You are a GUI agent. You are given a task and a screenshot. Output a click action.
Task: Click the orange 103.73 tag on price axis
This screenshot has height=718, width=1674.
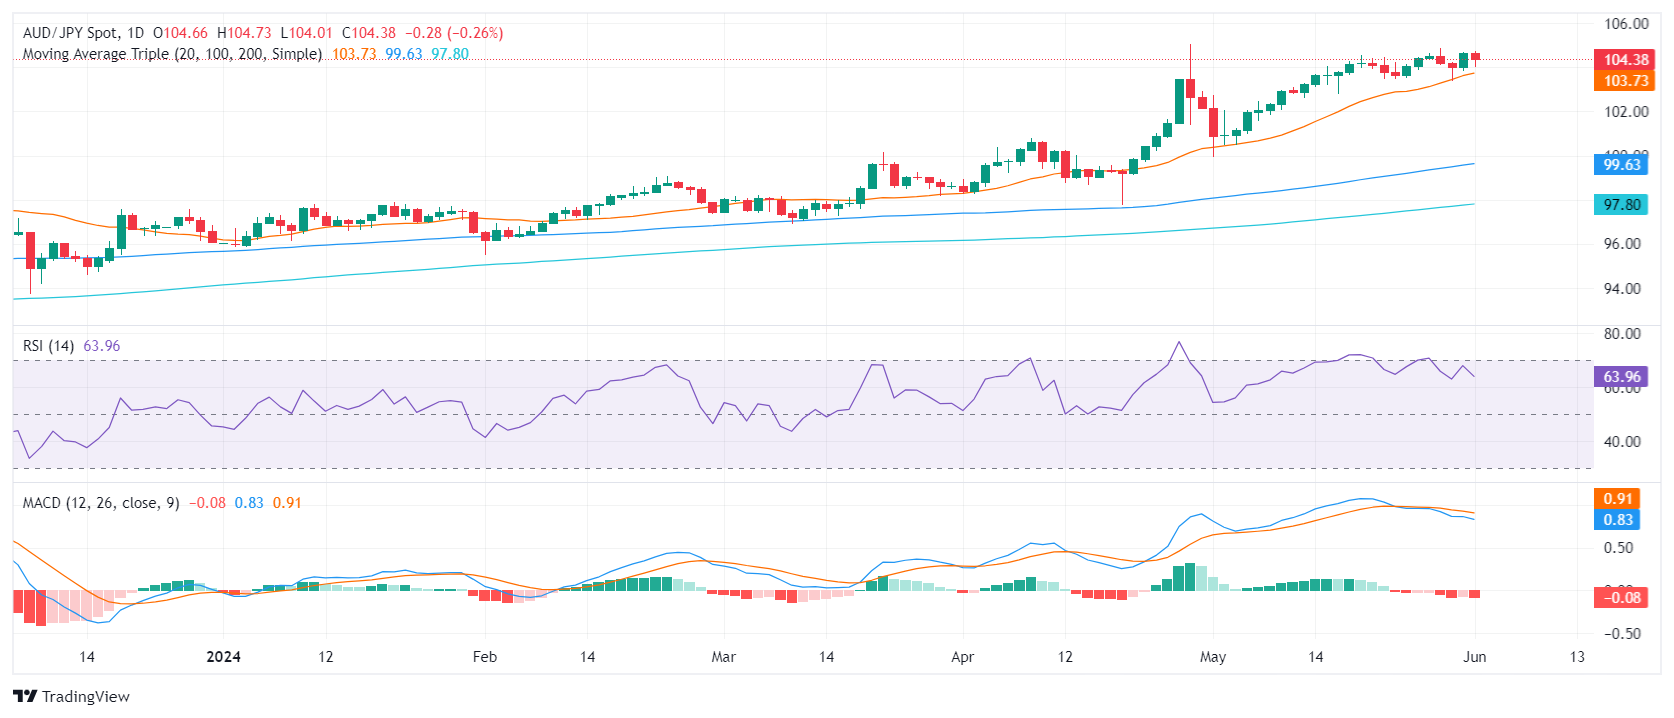[x=1625, y=81]
